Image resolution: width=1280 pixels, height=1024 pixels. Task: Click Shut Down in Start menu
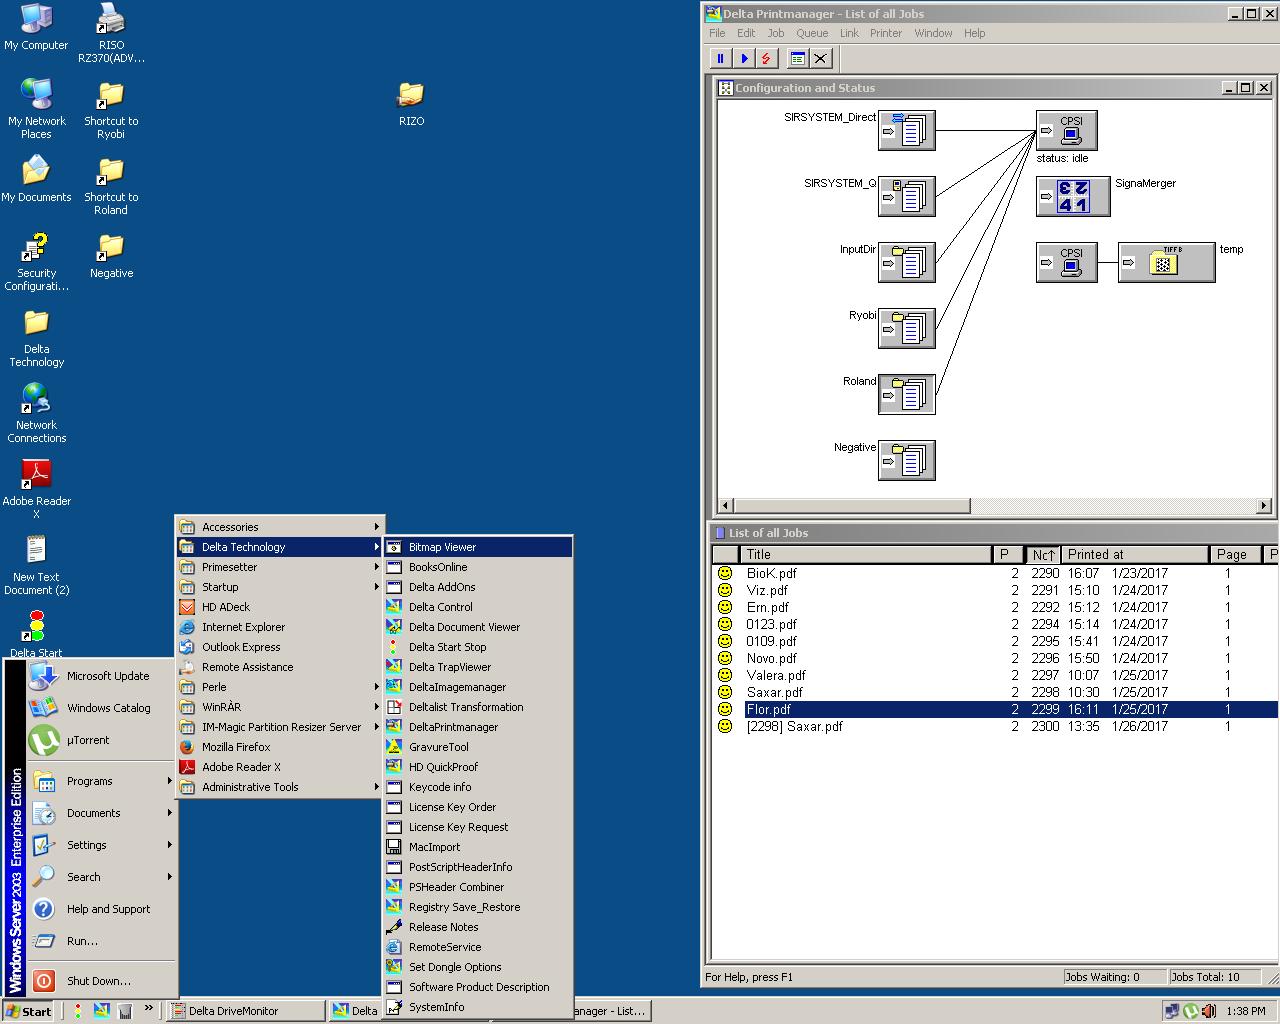point(101,981)
